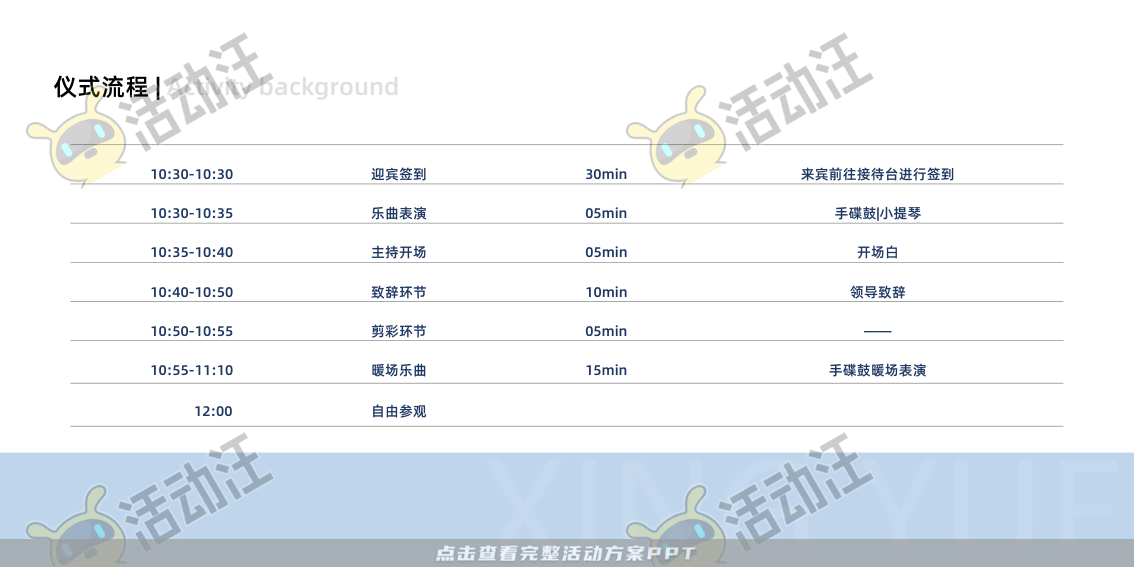The image size is (1134, 567).
Task: Click the 剪彩环节 cell
Action: tap(398, 331)
